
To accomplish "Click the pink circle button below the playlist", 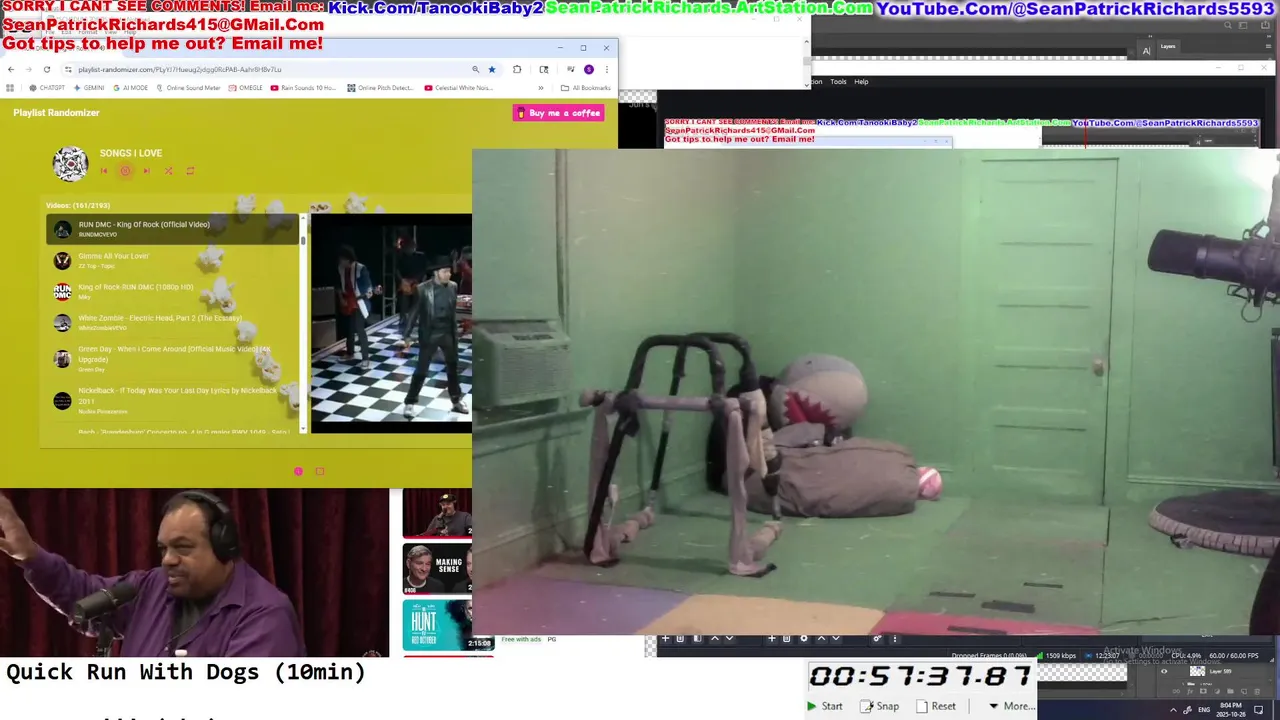I will click(x=298, y=471).
